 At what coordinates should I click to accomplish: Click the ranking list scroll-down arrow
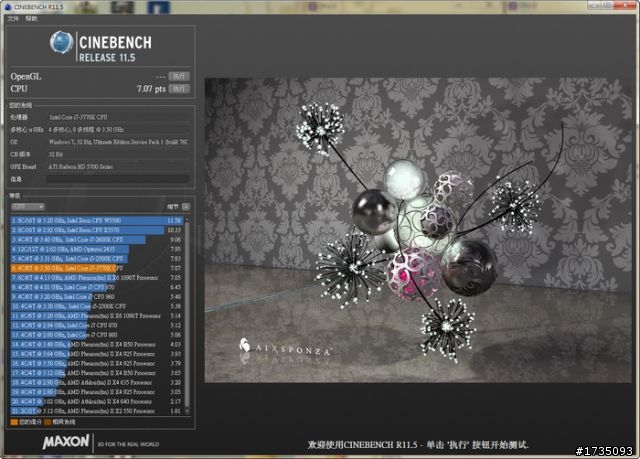coord(187,411)
